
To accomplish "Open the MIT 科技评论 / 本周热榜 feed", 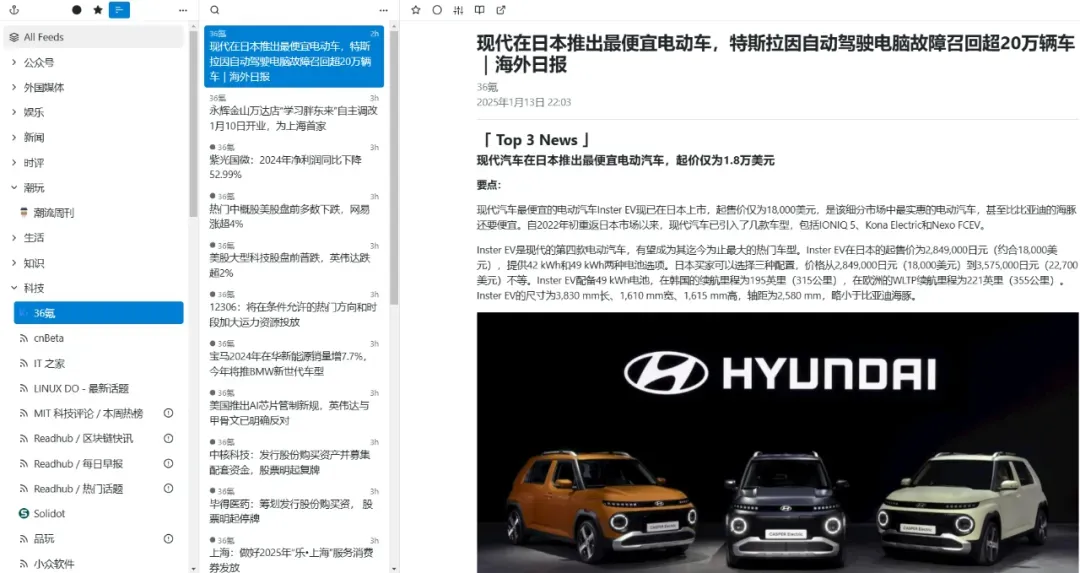I will click(98, 413).
